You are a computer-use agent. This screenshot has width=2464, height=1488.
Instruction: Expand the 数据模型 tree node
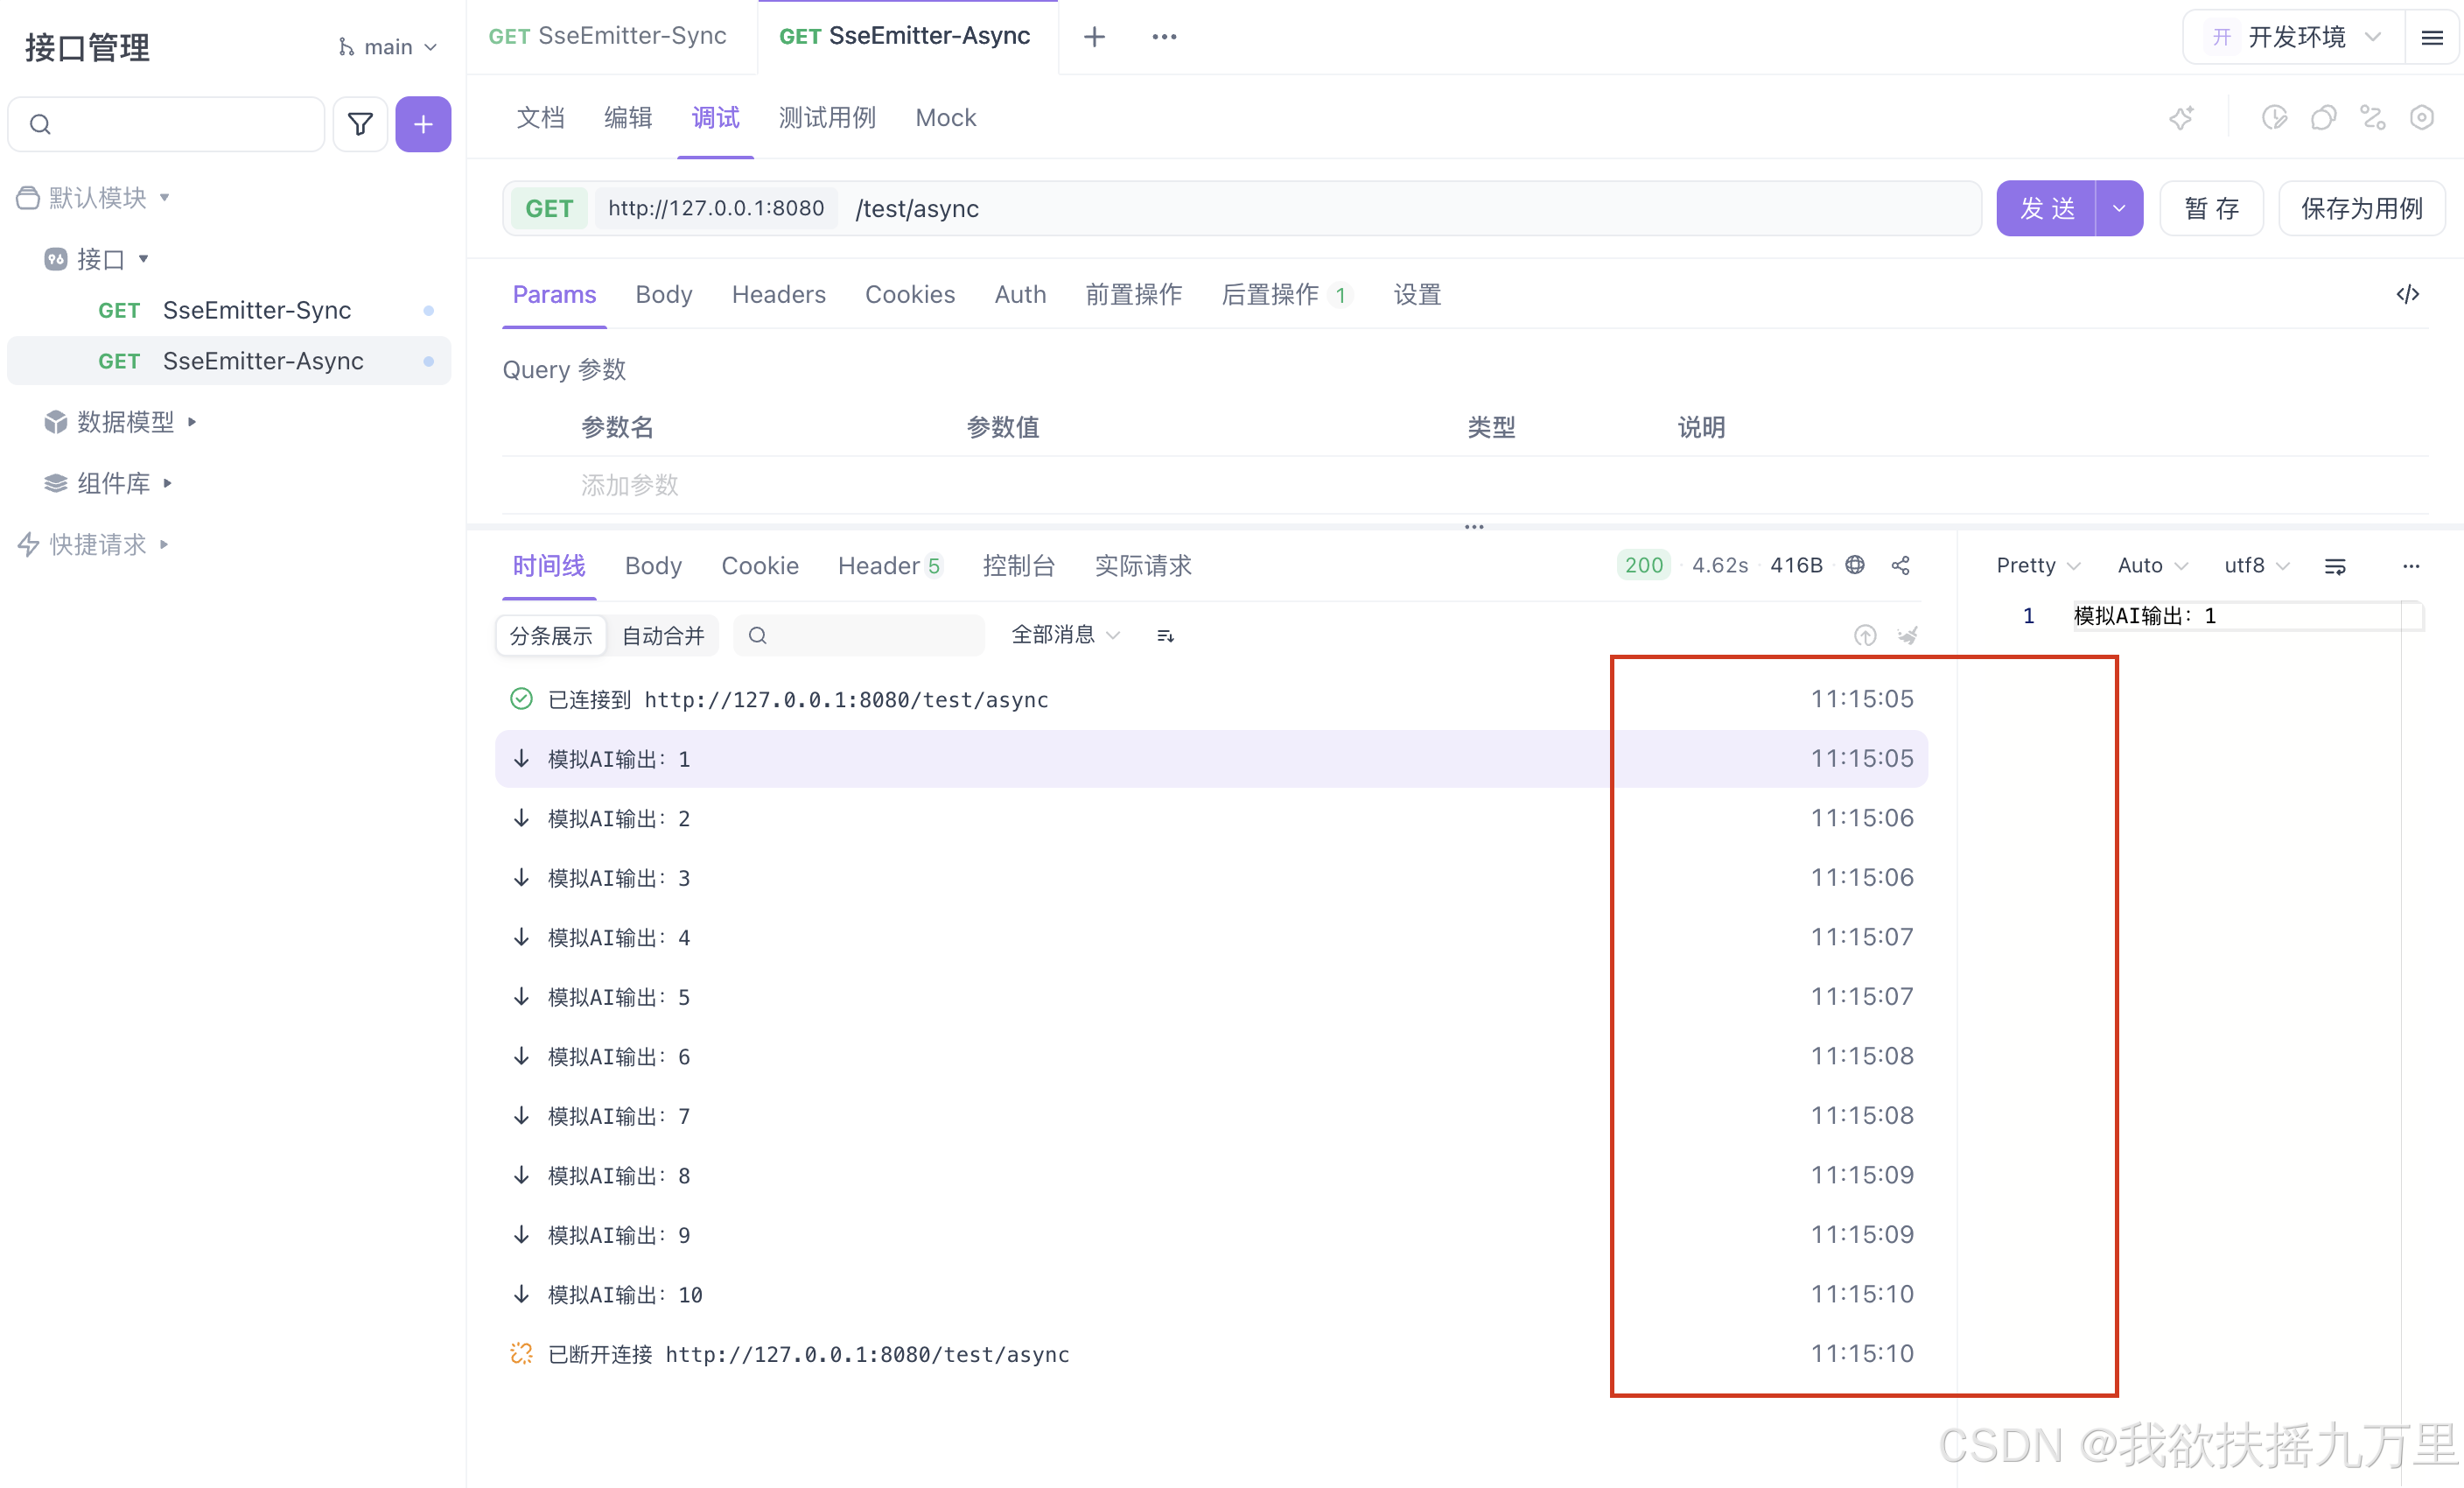pos(192,422)
